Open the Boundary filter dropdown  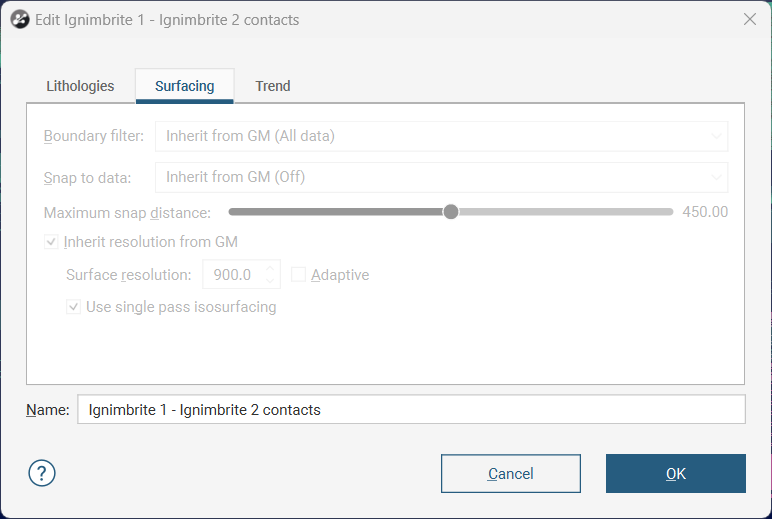pyautogui.click(x=441, y=136)
